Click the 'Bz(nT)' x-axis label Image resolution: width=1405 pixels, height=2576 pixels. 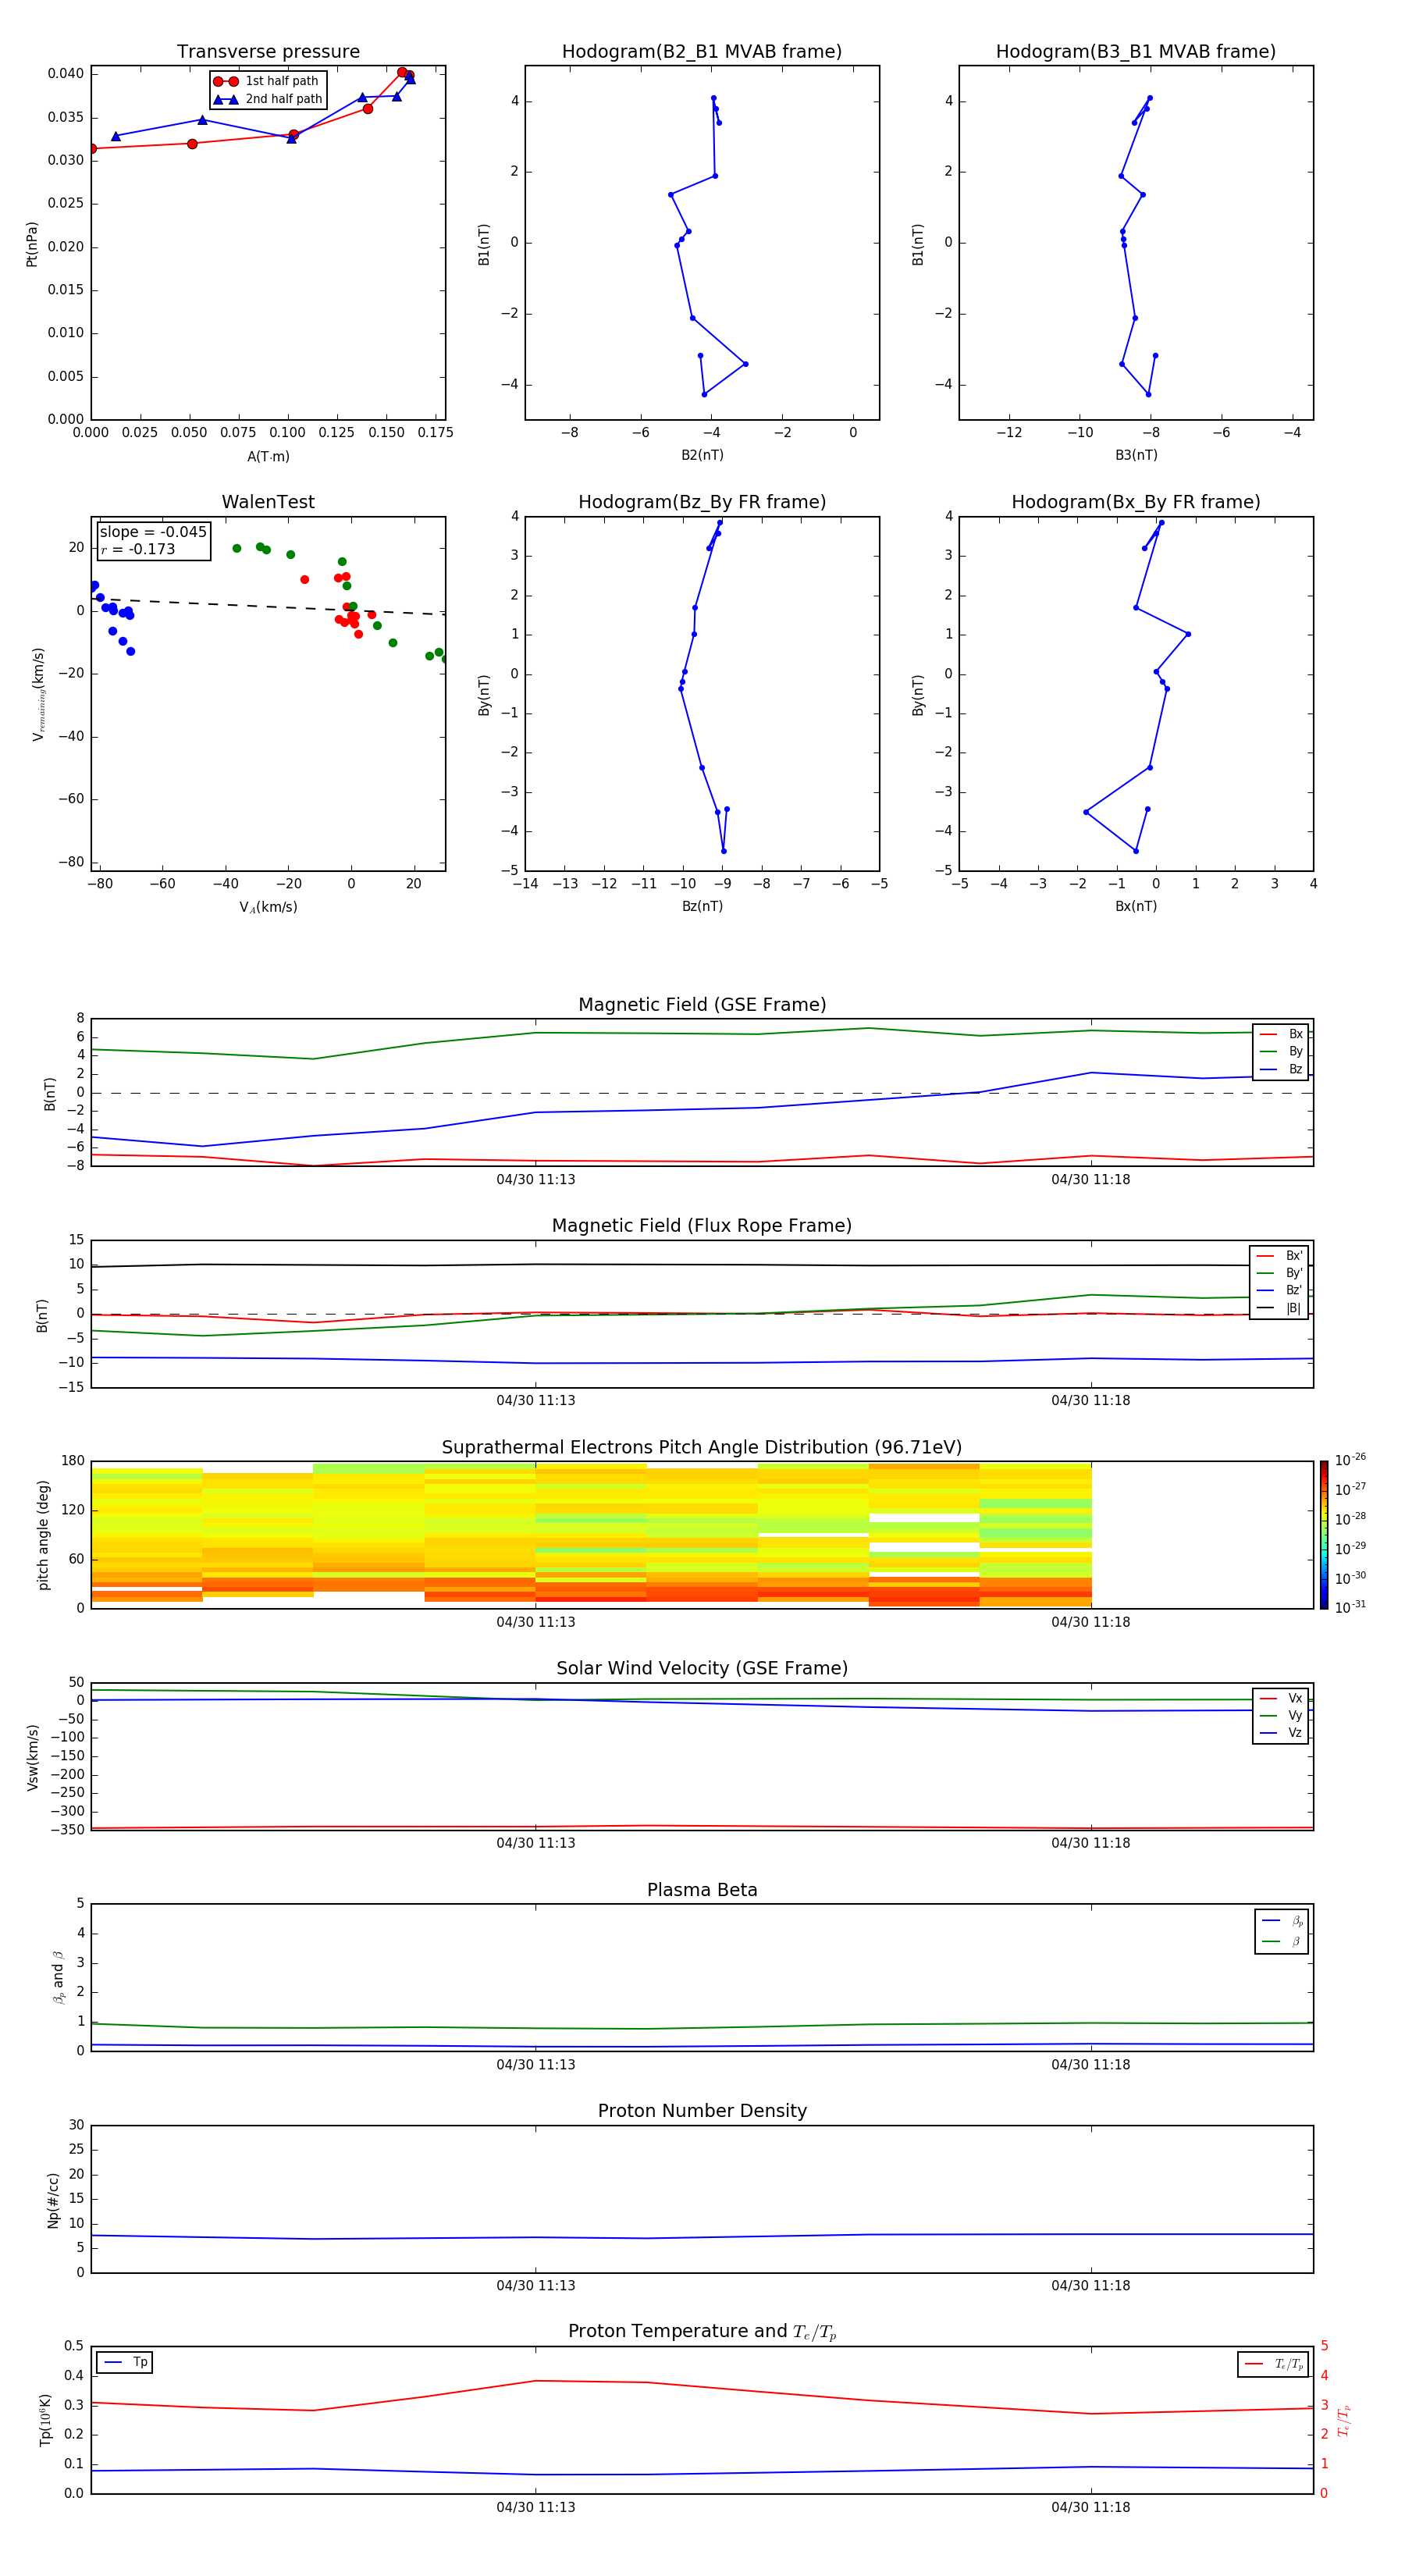[702, 906]
